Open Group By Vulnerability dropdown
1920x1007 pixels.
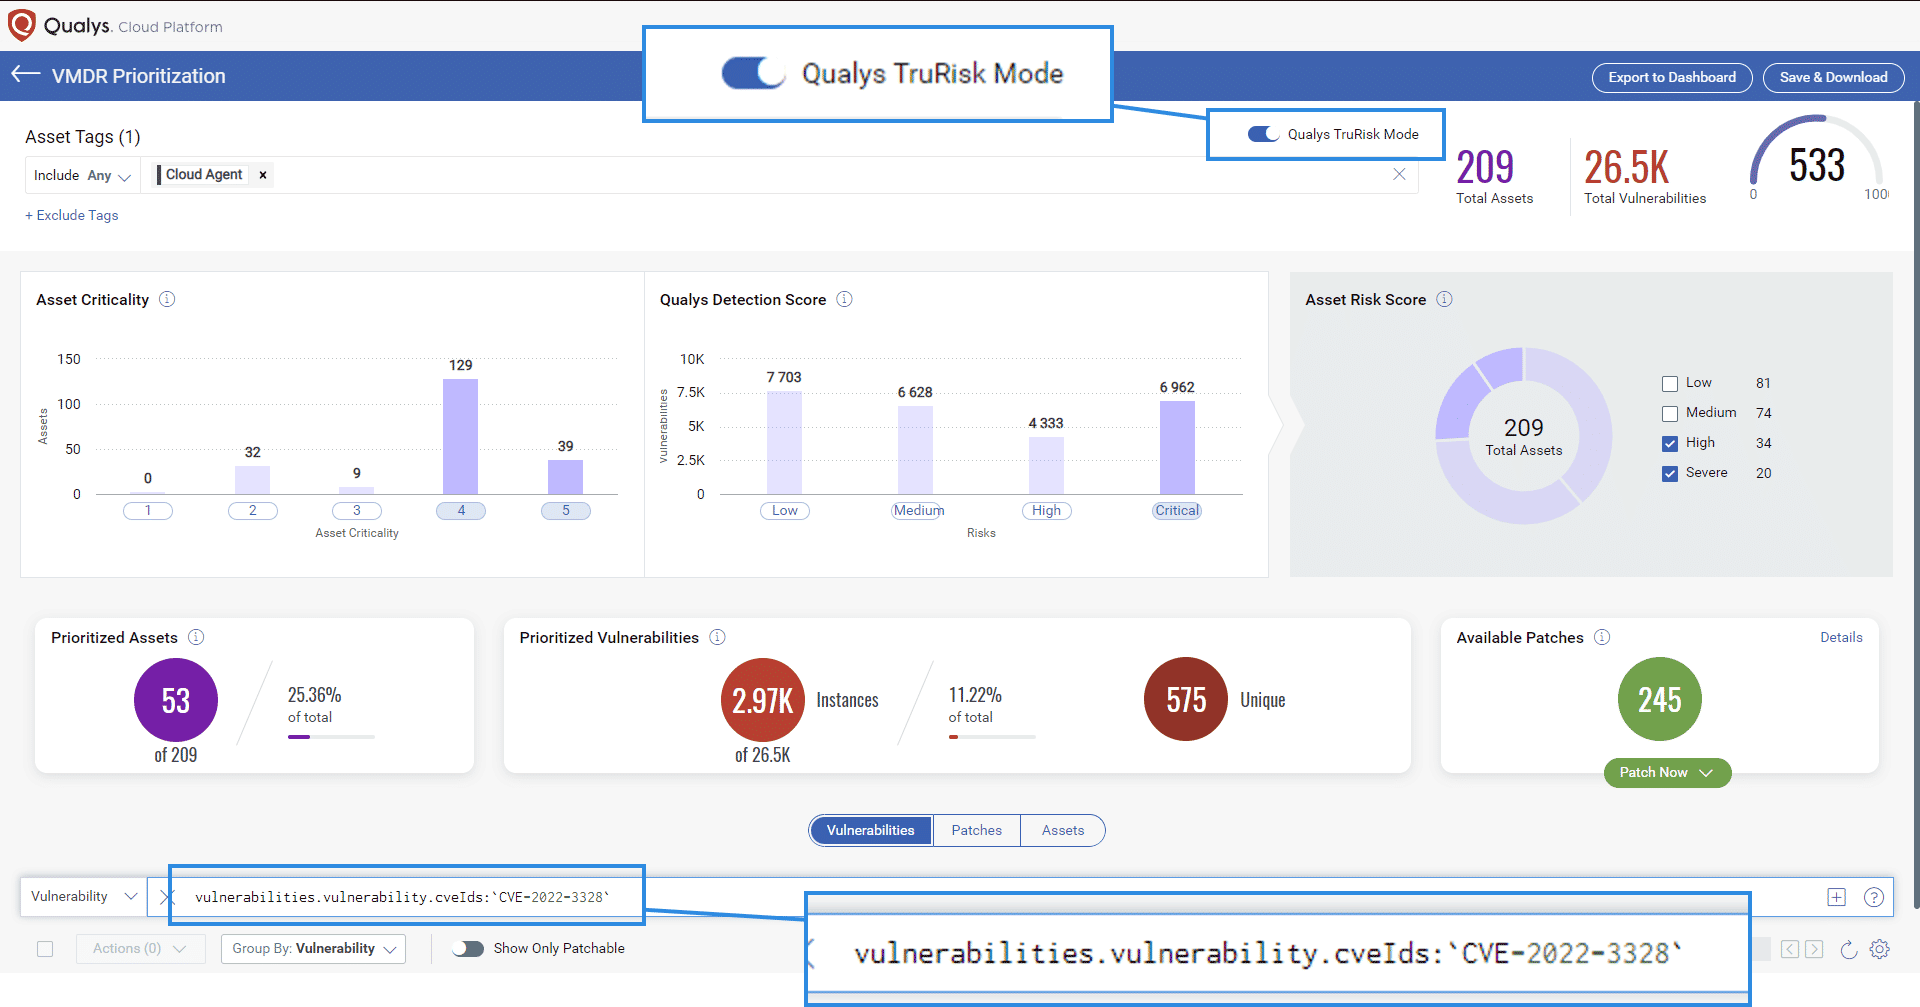click(x=314, y=948)
